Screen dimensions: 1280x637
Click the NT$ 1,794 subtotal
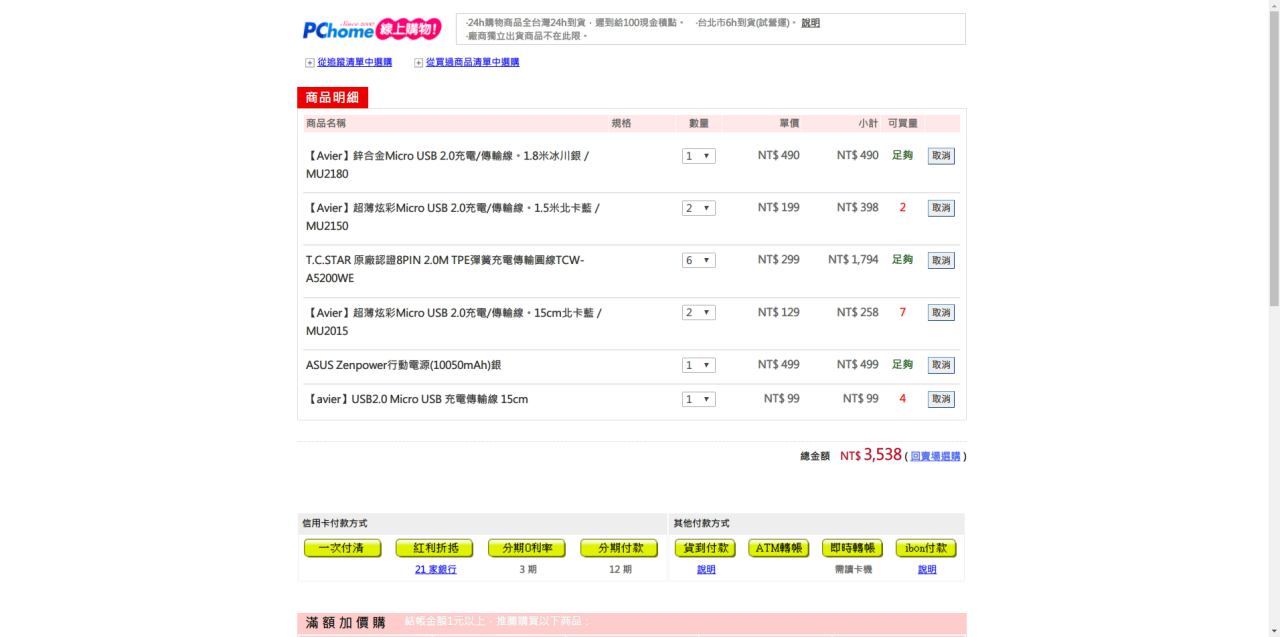(x=853, y=260)
